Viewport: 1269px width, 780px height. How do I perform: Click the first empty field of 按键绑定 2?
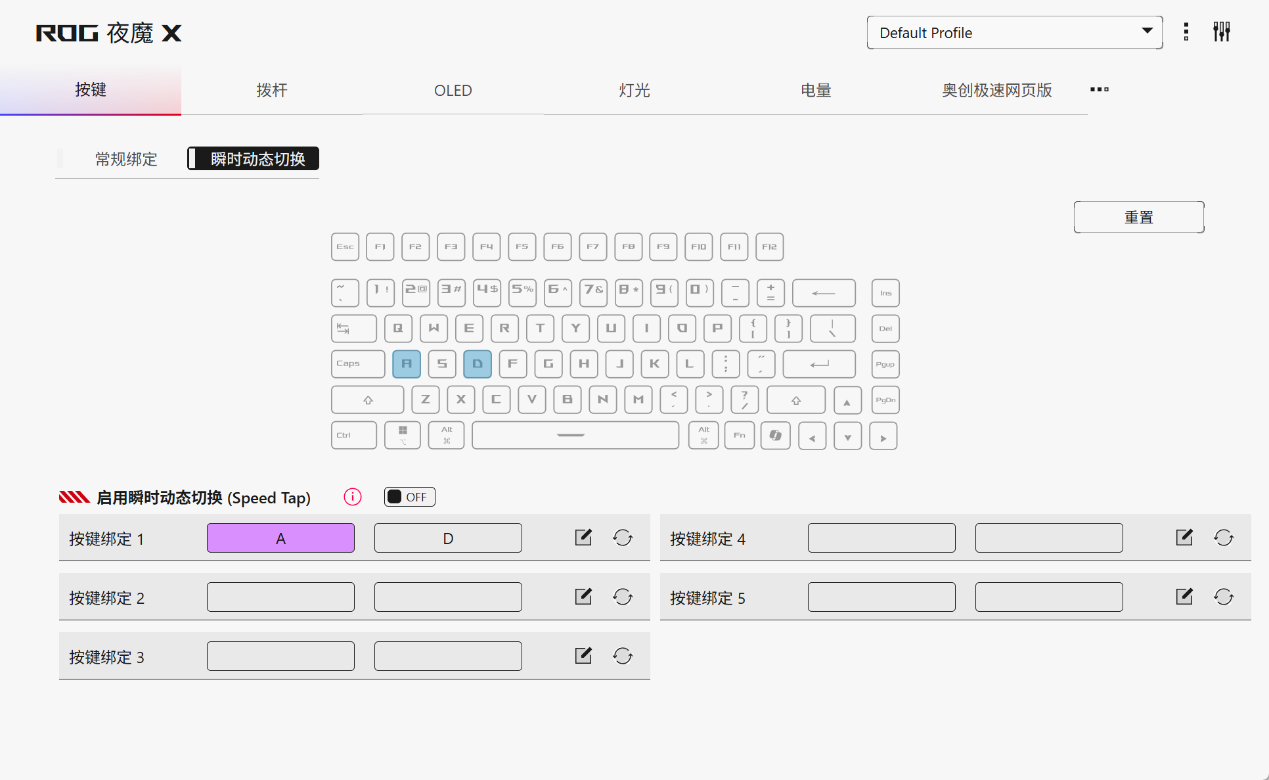click(x=281, y=597)
